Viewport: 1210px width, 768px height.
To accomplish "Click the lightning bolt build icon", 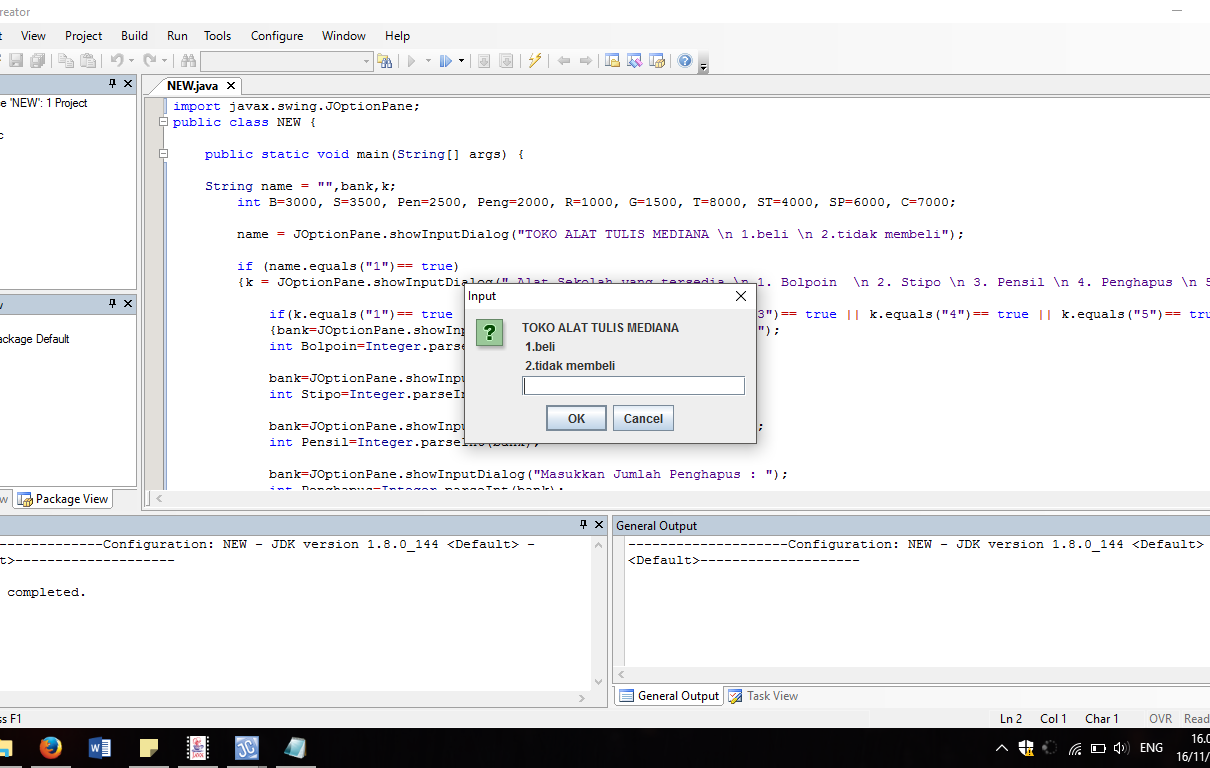I will (x=535, y=61).
